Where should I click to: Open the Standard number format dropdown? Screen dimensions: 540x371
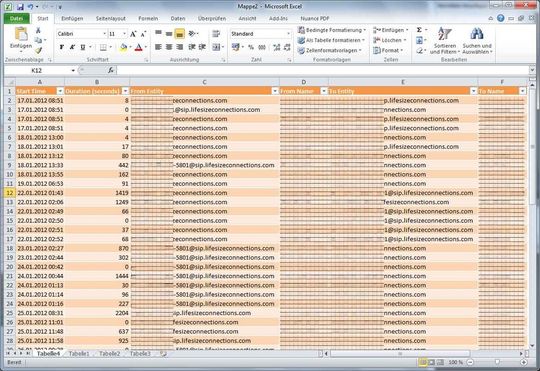(288, 34)
